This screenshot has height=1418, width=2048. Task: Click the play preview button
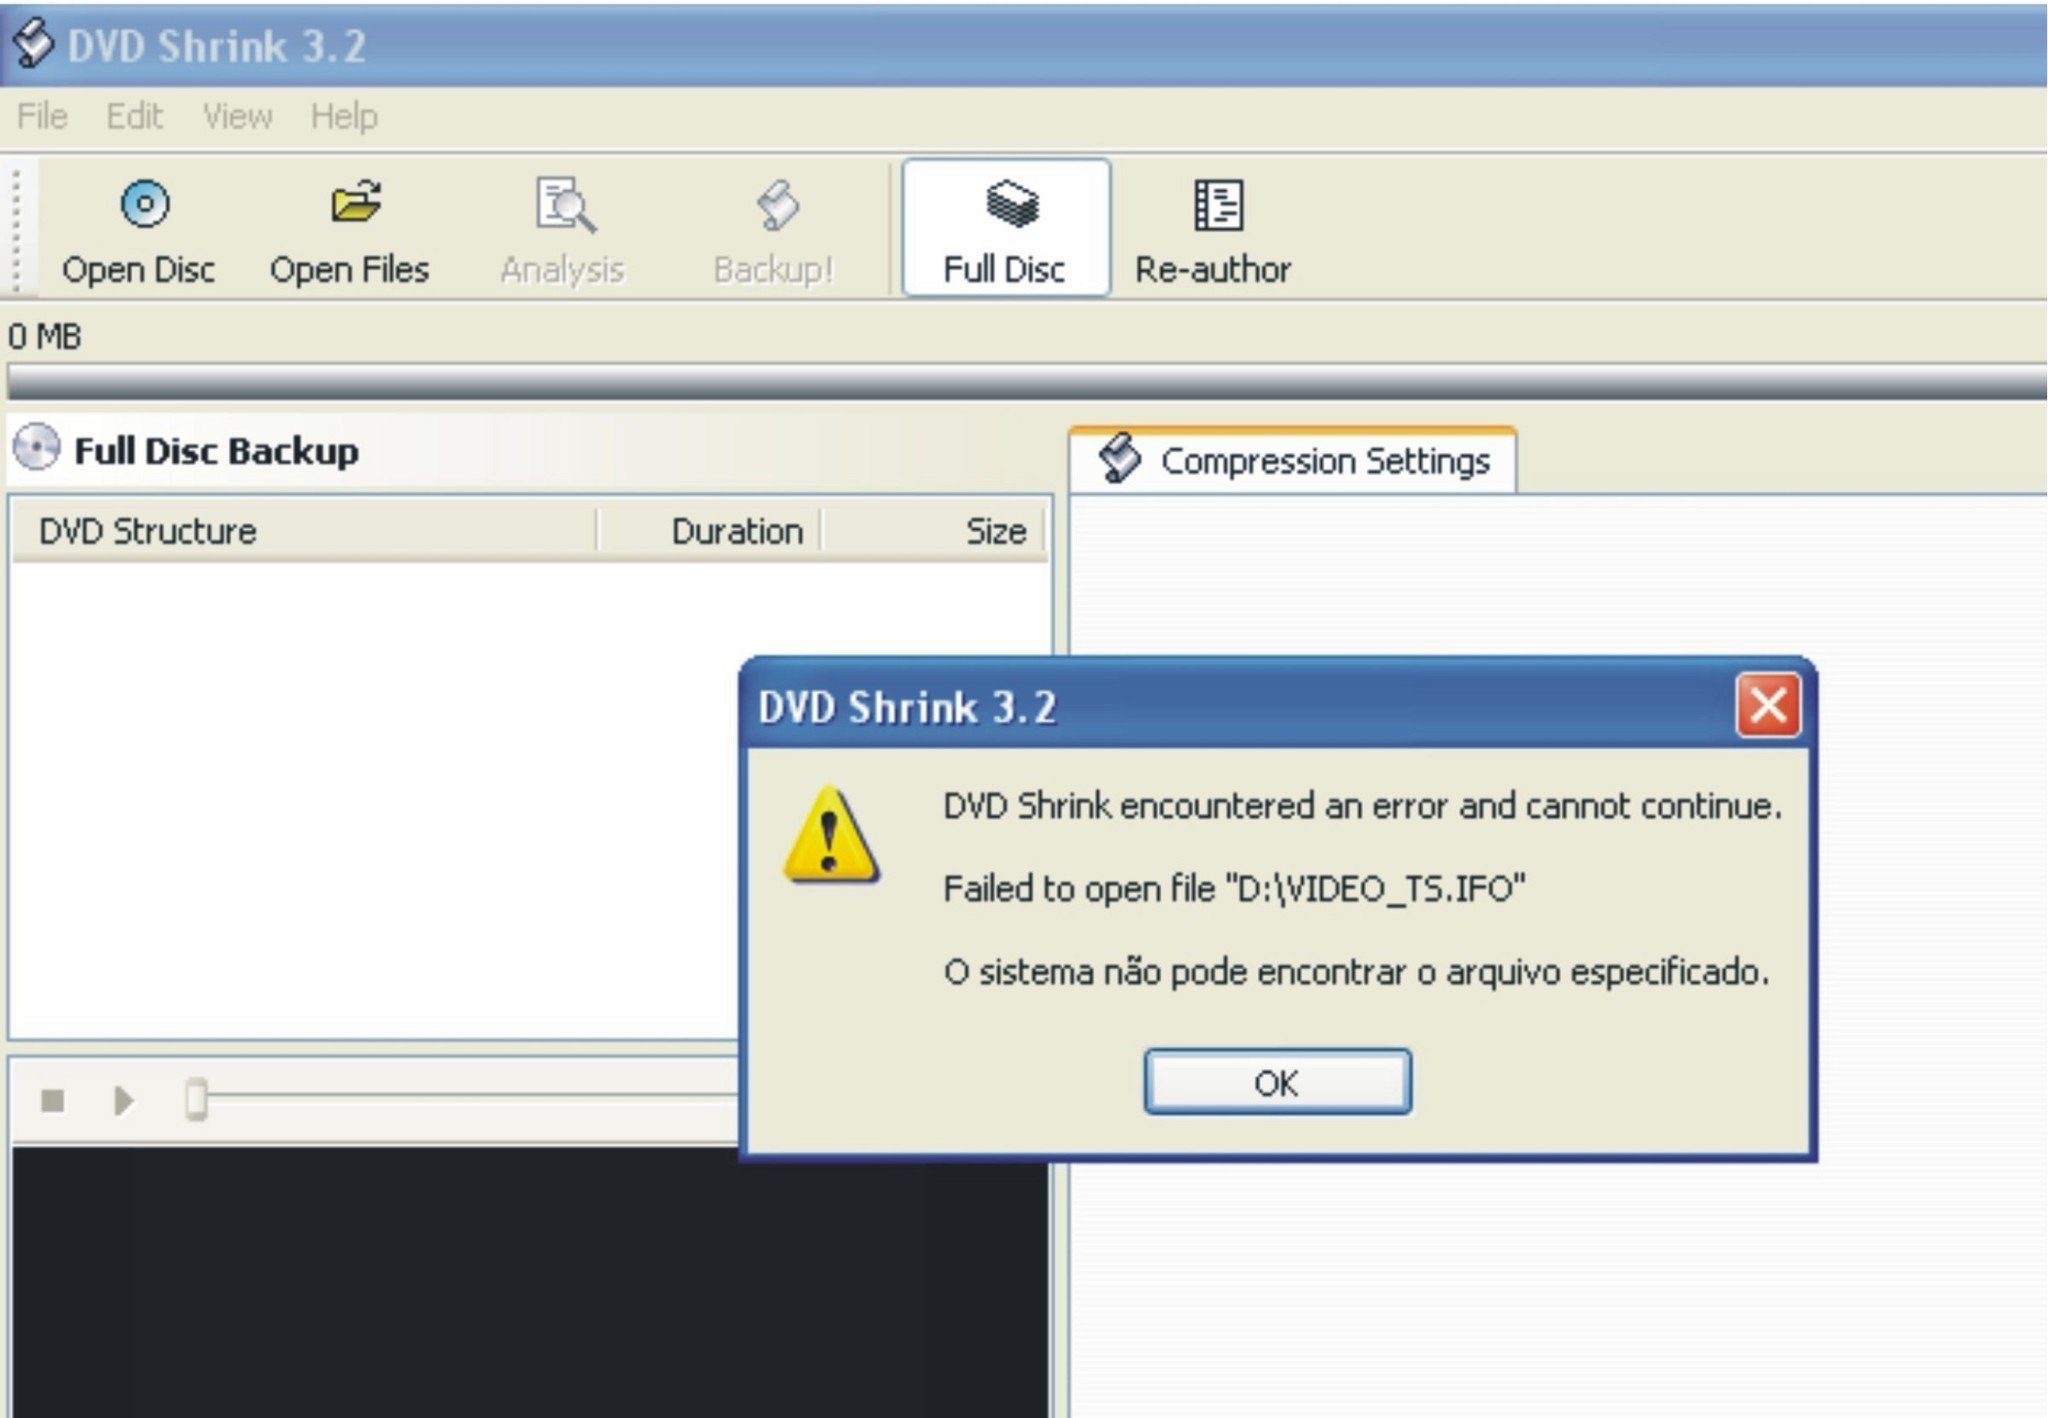[x=124, y=1101]
